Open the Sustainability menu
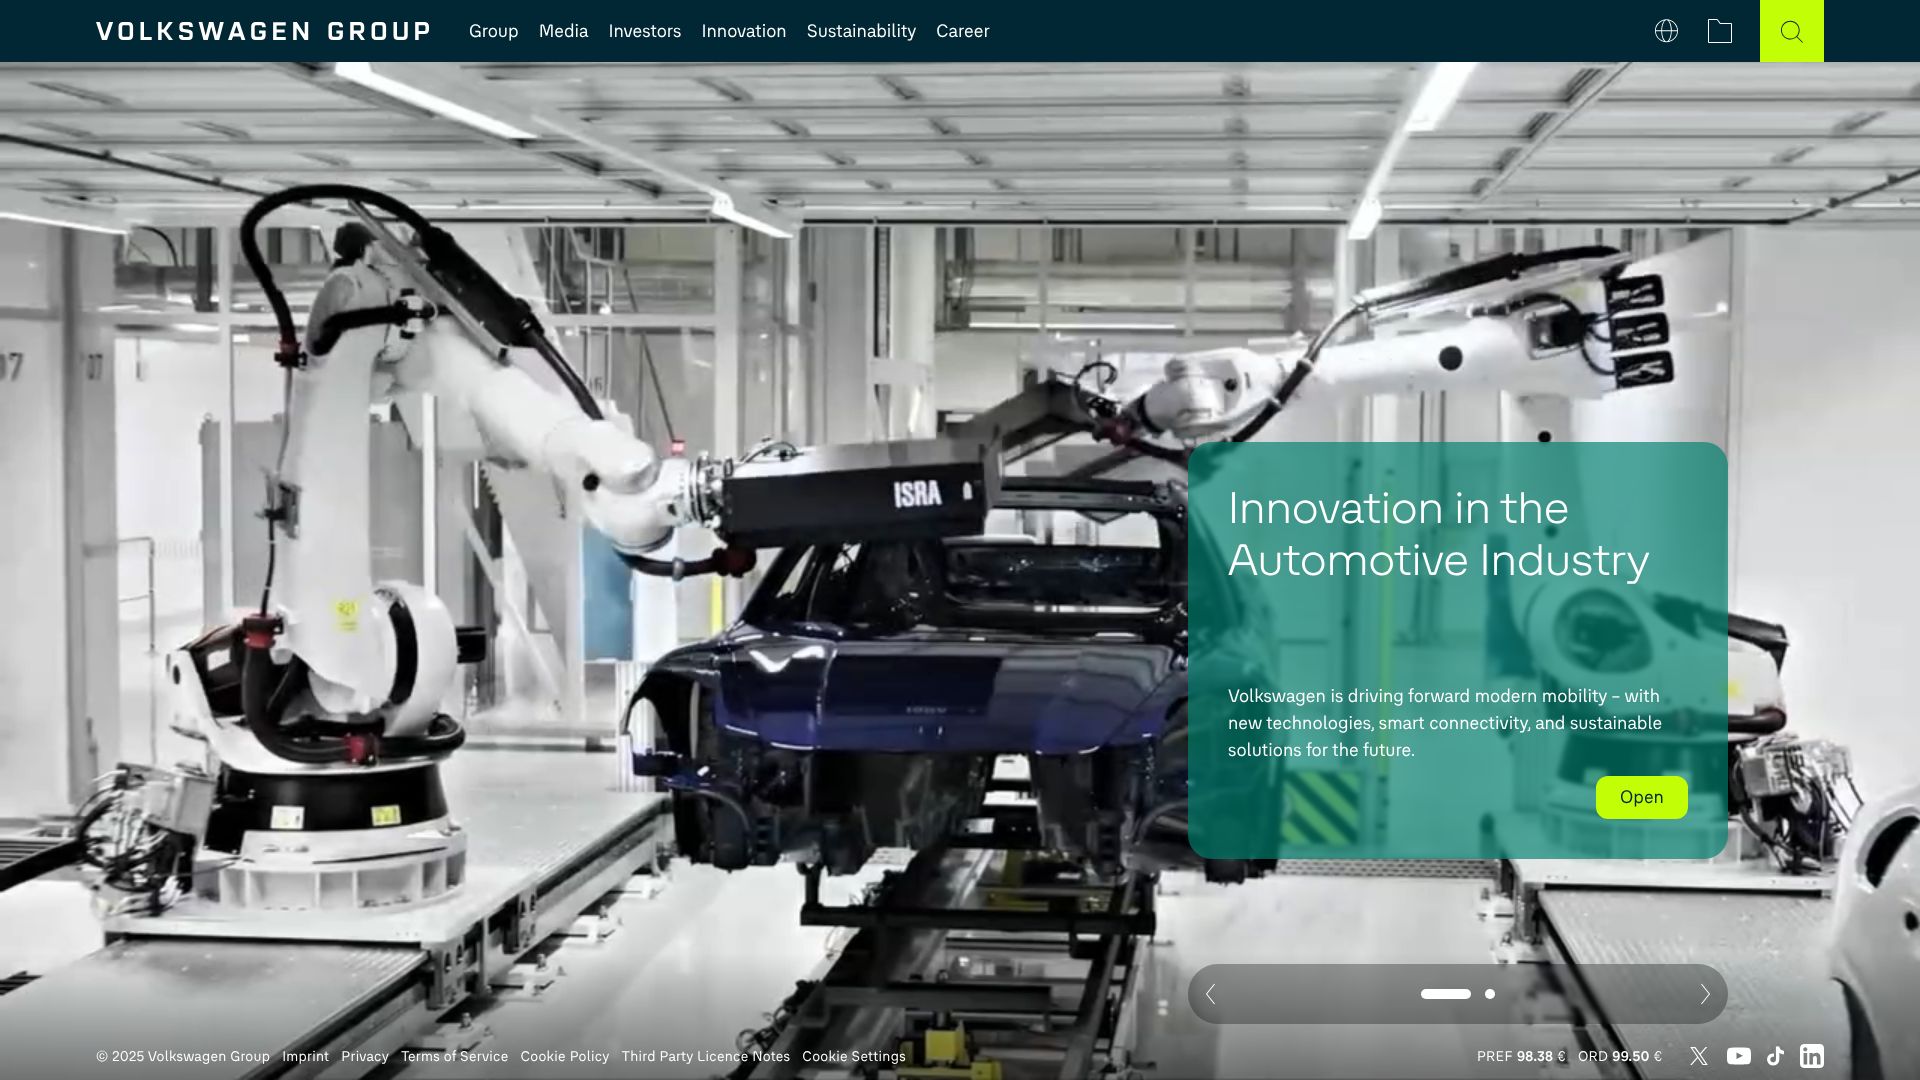Screen dimensions: 1920x1080 tap(861, 31)
